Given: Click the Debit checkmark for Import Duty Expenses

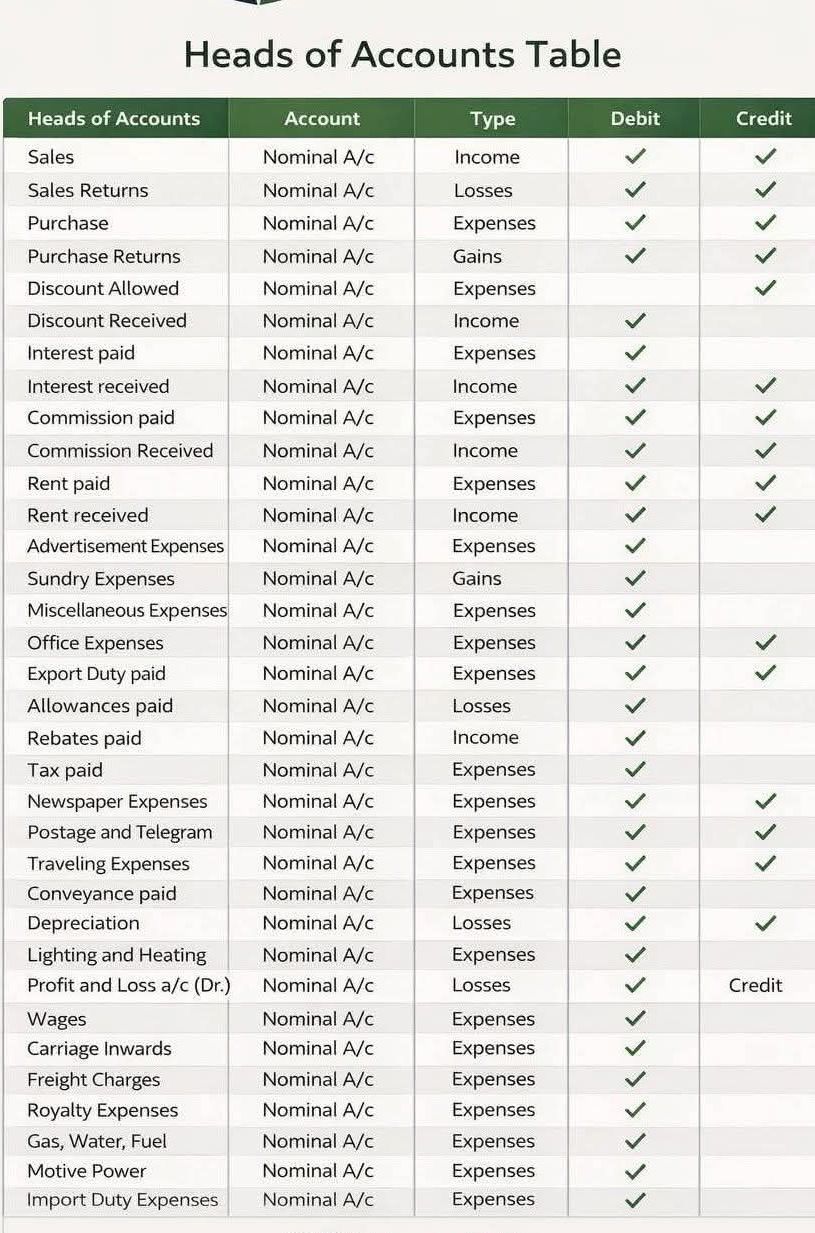Looking at the screenshot, I should point(635,1199).
